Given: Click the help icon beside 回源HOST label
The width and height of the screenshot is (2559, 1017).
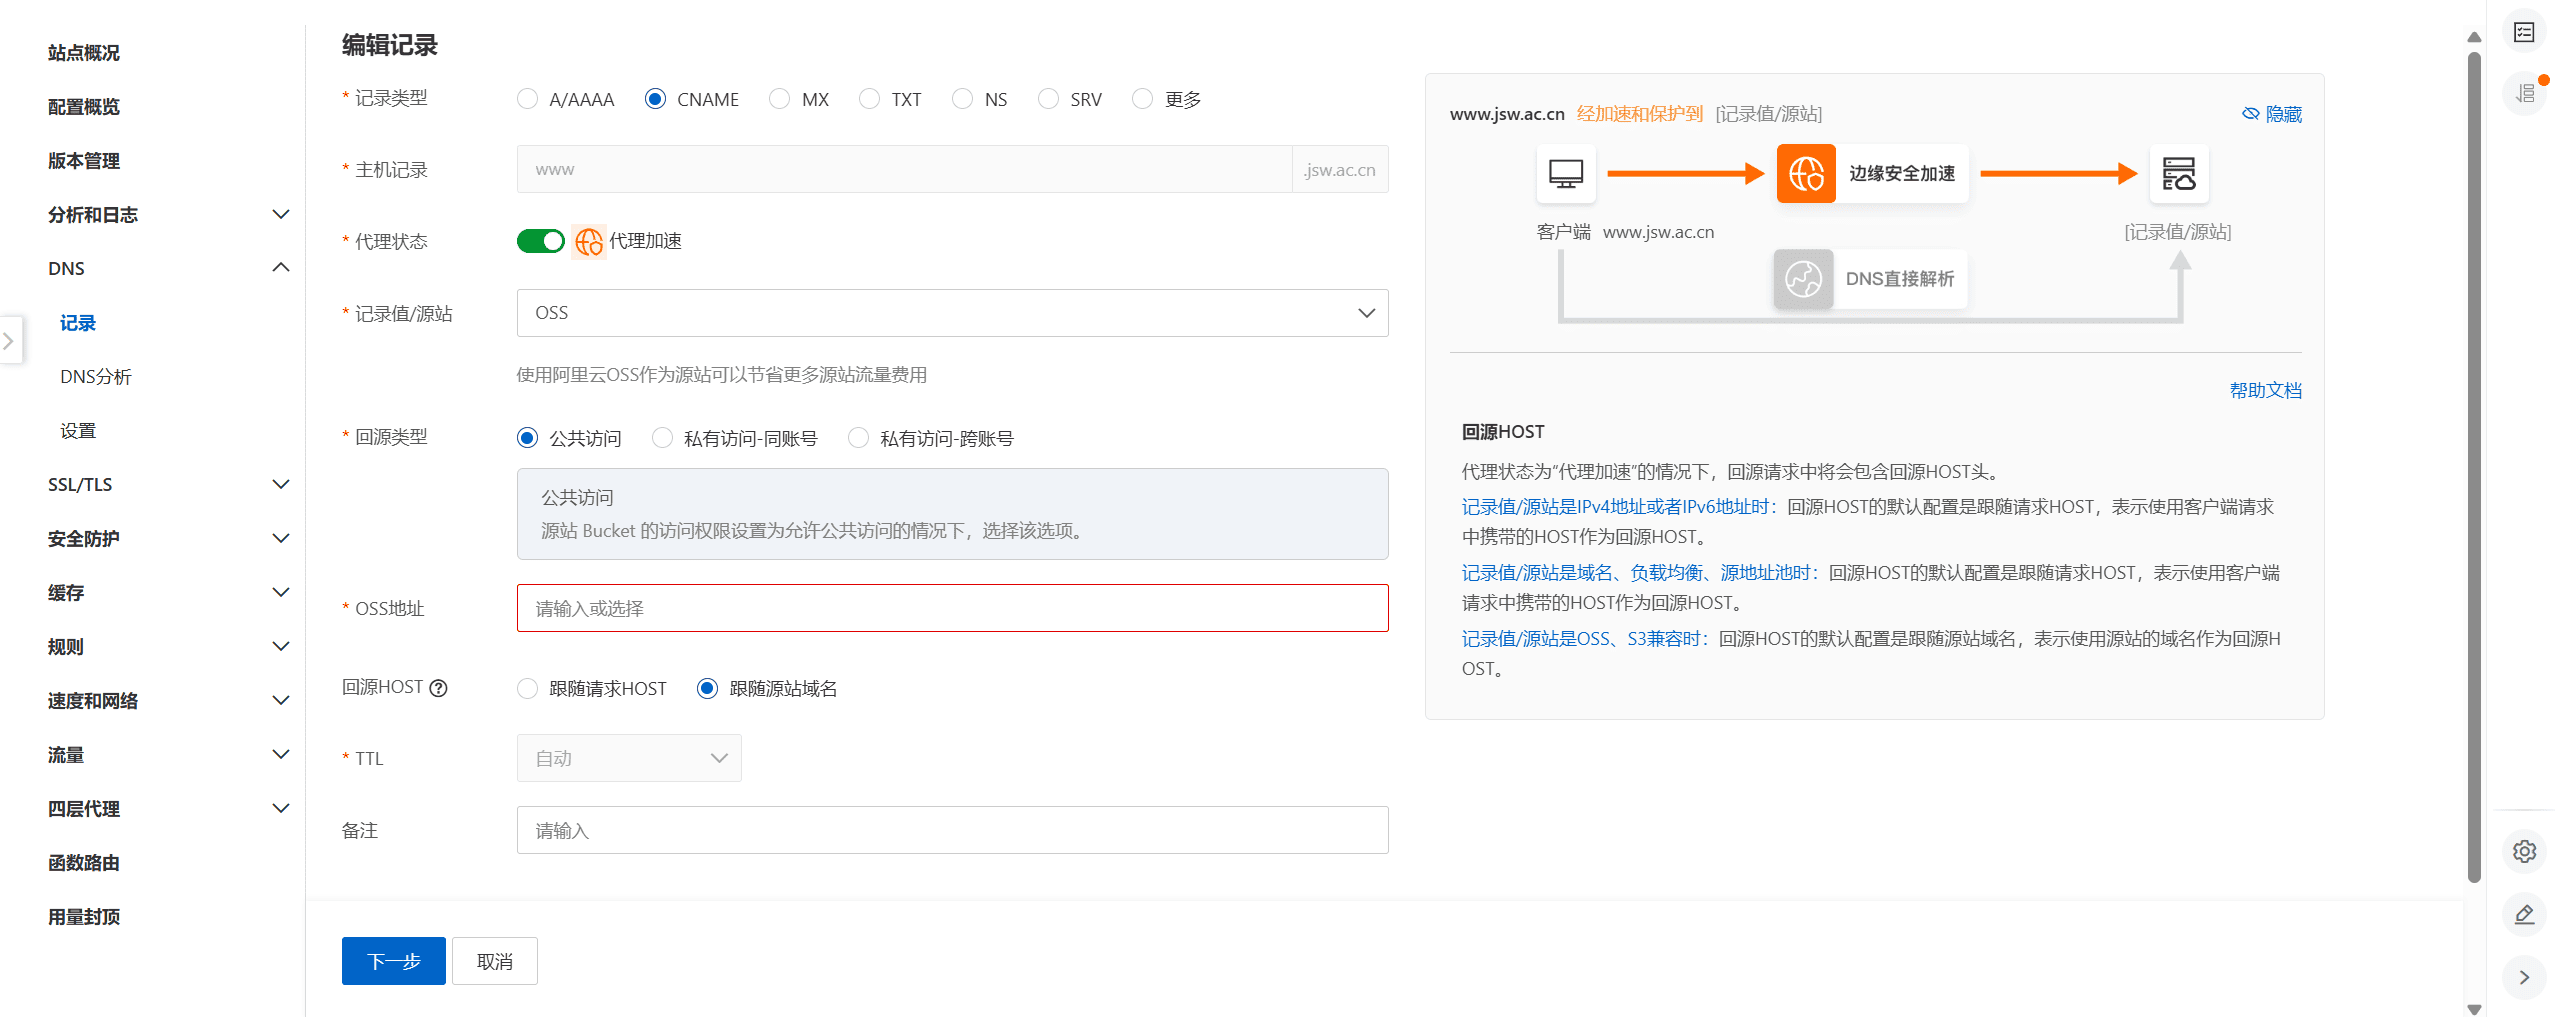Looking at the screenshot, I should [x=439, y=687].
